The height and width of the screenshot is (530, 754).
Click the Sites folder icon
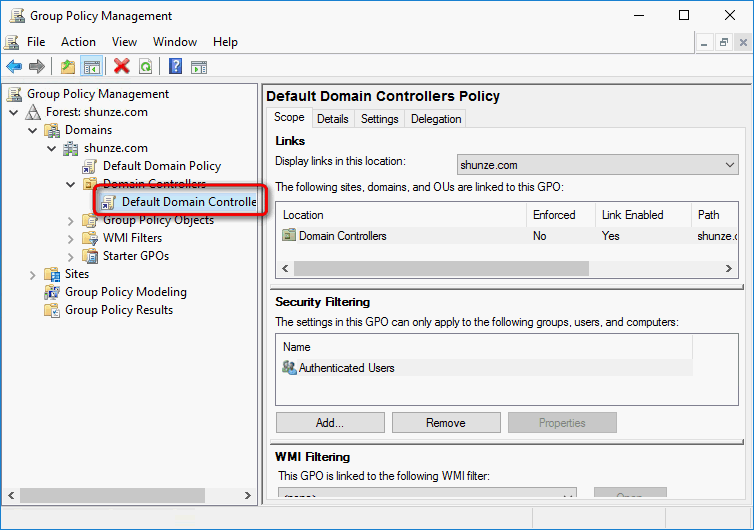click(x=52, y=274)
